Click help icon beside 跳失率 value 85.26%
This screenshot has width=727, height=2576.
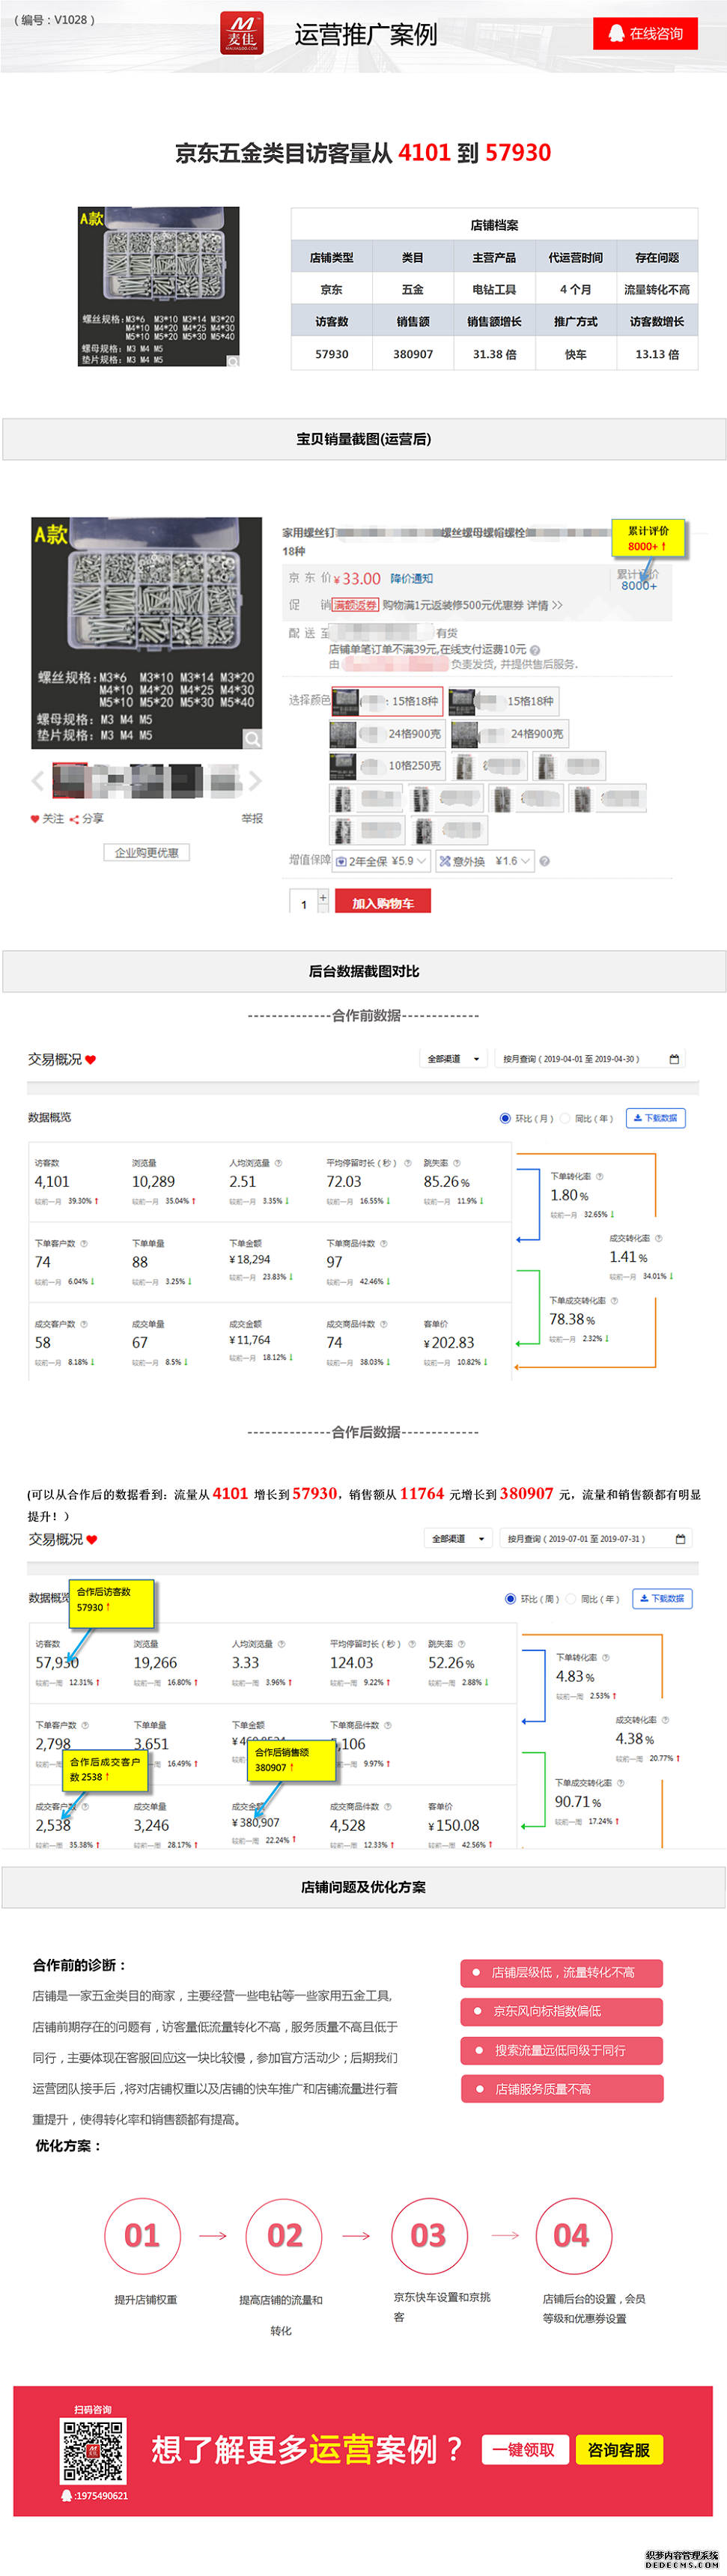click(457, 1163)
